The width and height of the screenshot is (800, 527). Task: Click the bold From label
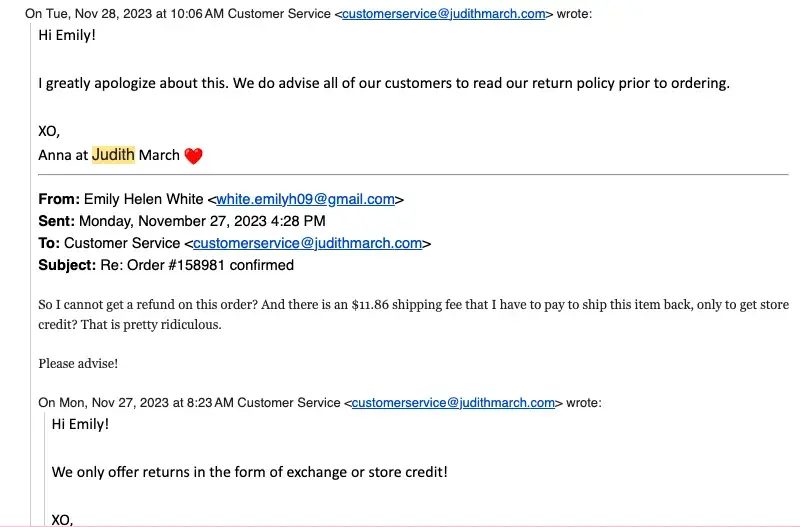click(58, 199)
